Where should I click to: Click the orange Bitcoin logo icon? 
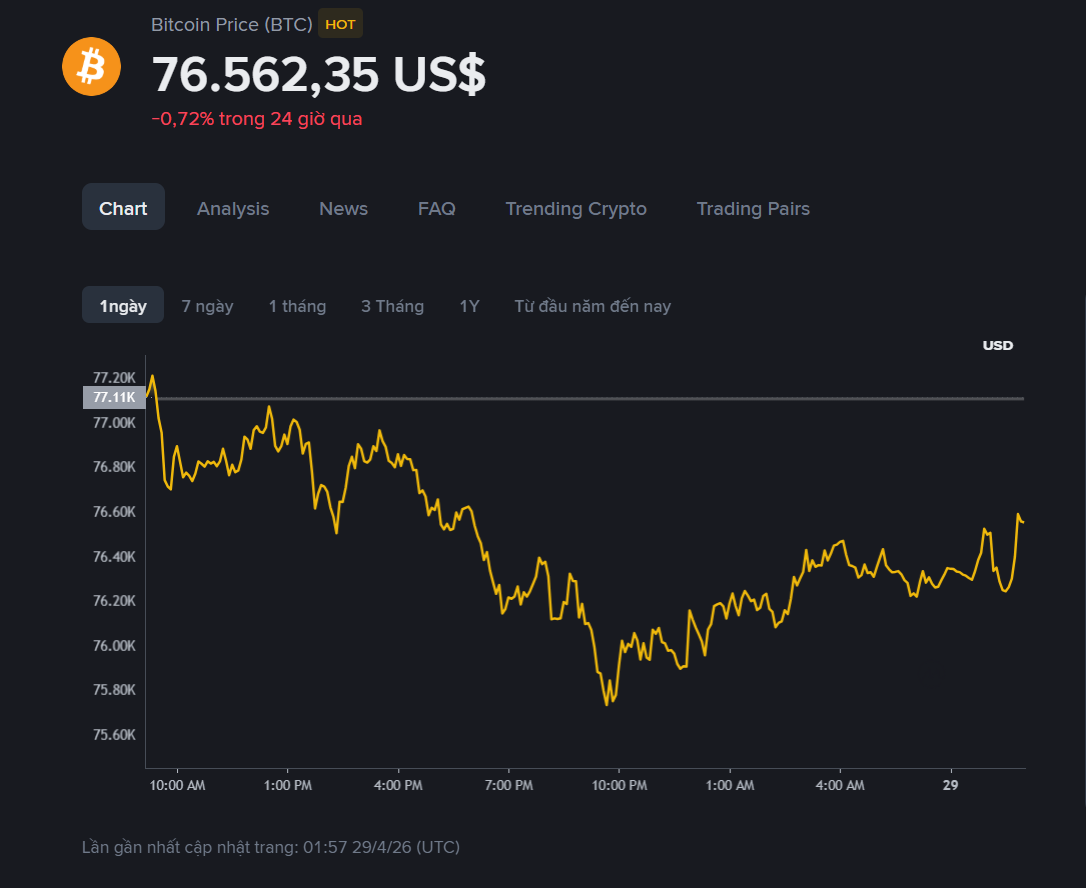(91, 67)
